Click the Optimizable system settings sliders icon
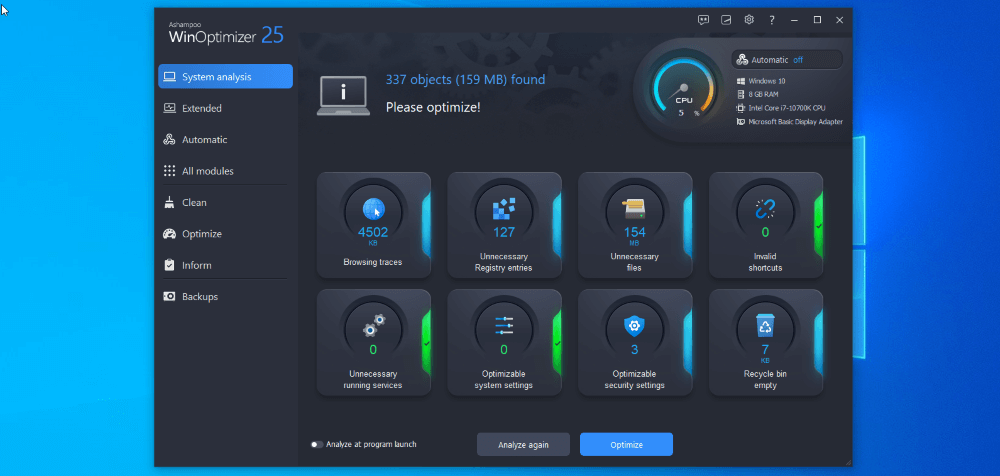Screen dimensions: 1000x476 (x=504, y=325)
